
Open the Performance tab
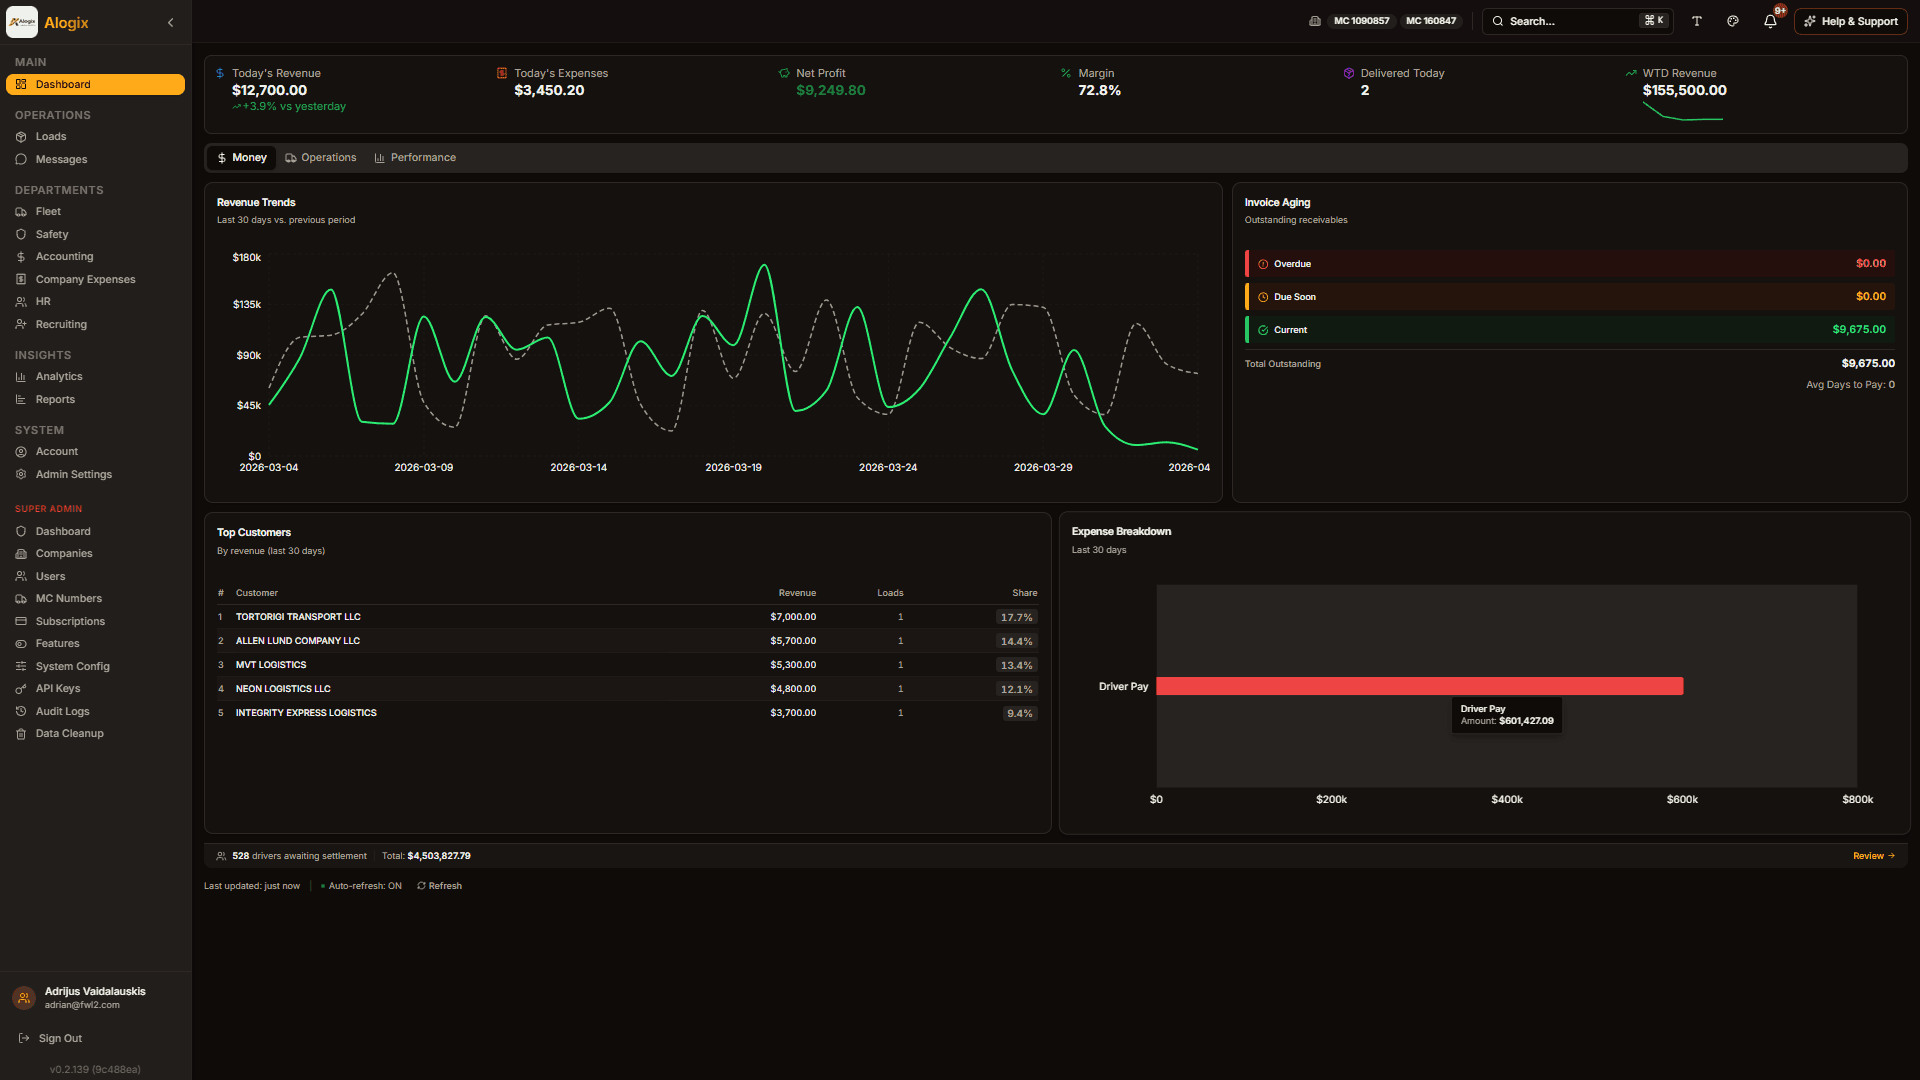click(415, 157)
